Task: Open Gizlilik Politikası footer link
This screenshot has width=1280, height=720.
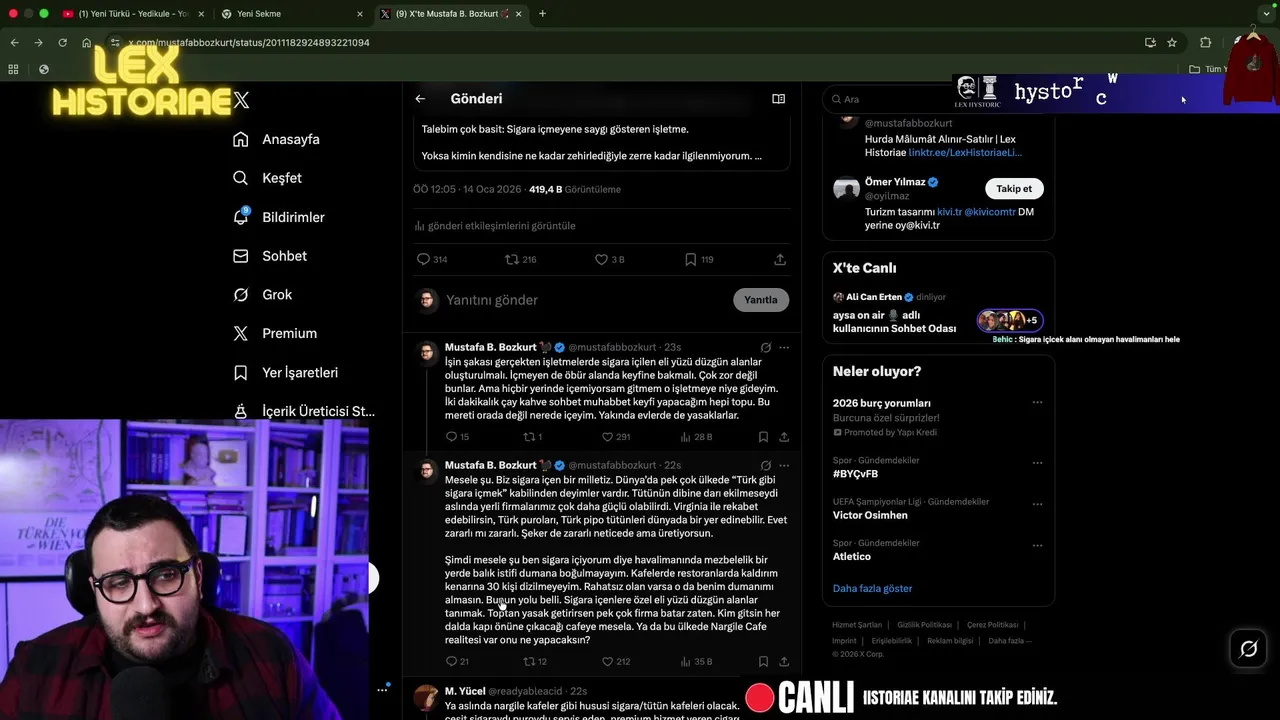Action: coord(924,625)
